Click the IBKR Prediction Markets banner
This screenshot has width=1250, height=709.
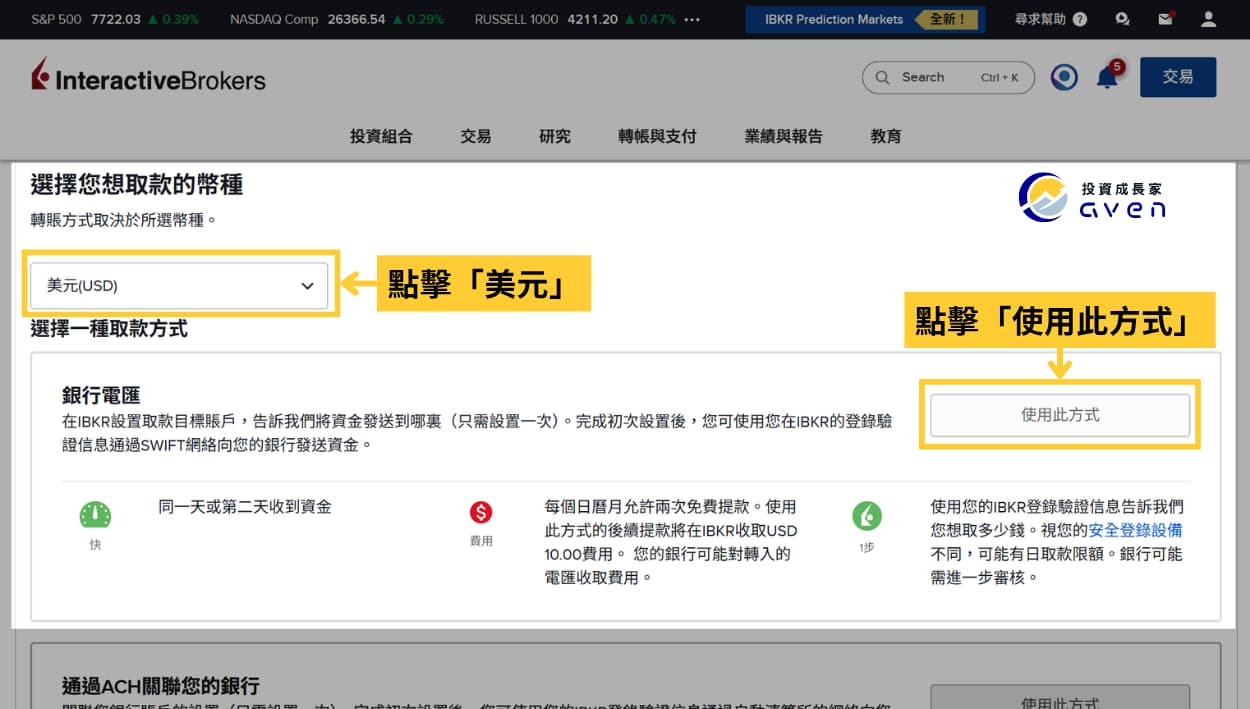coord(865,19)
